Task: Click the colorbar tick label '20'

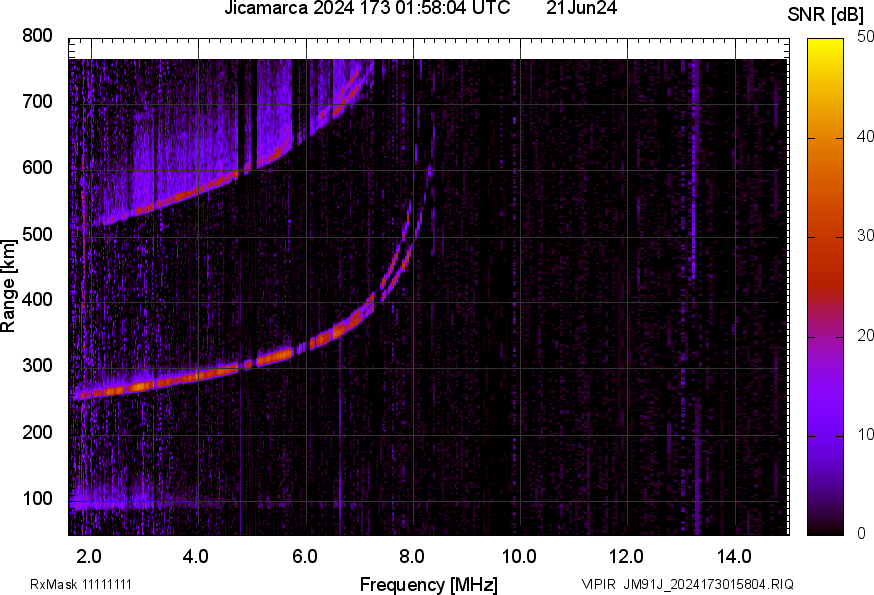Action: point(865,335)
